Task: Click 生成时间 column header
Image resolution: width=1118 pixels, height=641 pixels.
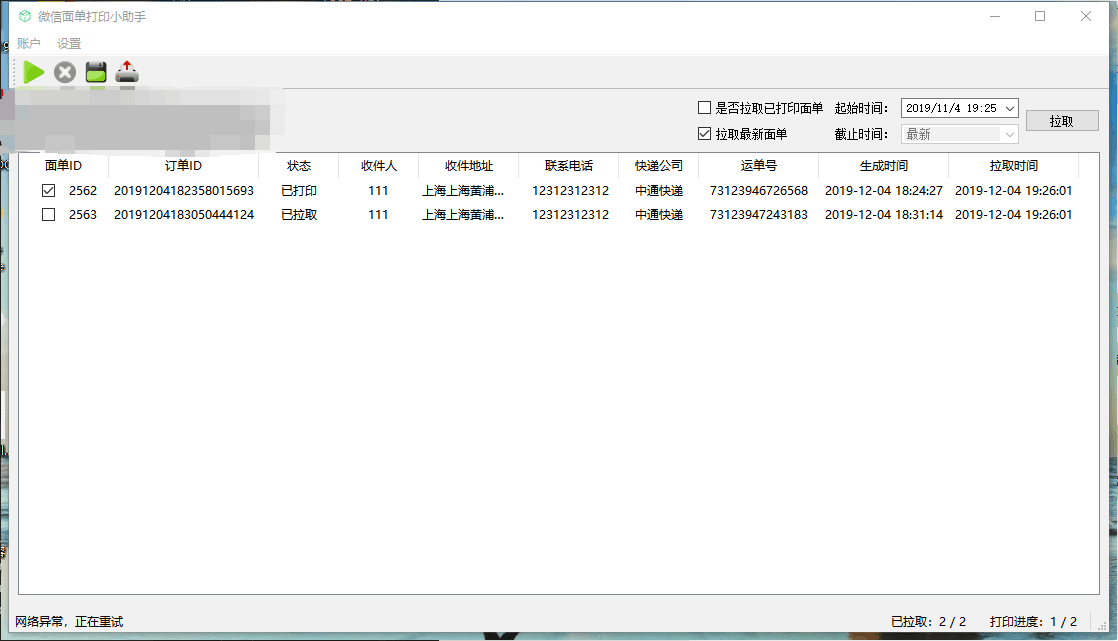Action: tap(883, 165)
